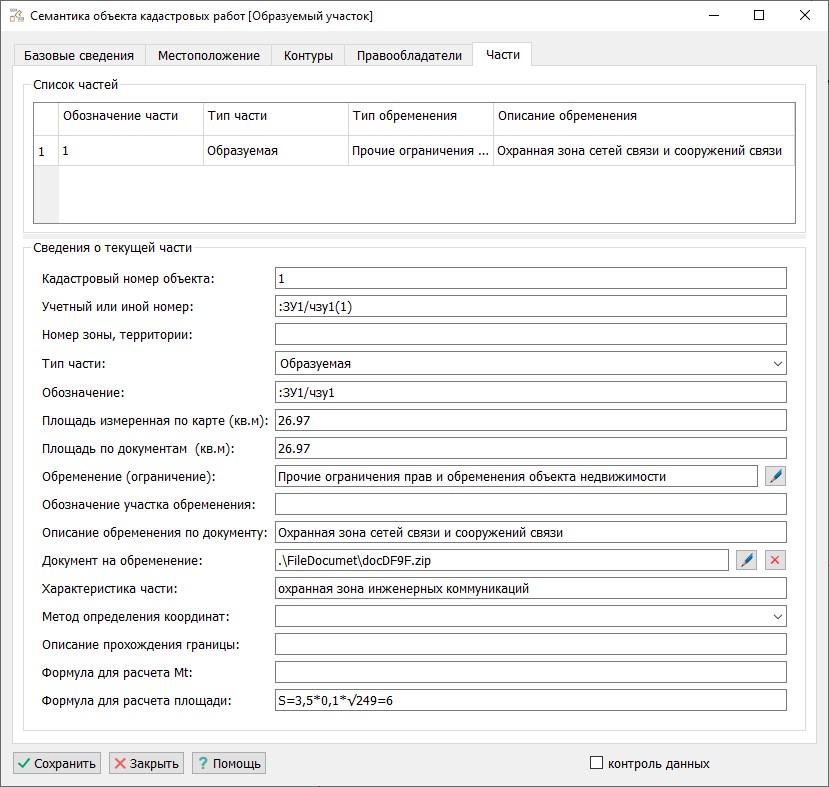Click the Номер зоны, территории input field
This screenshot has height=787, width=829.
coord(530,334)
